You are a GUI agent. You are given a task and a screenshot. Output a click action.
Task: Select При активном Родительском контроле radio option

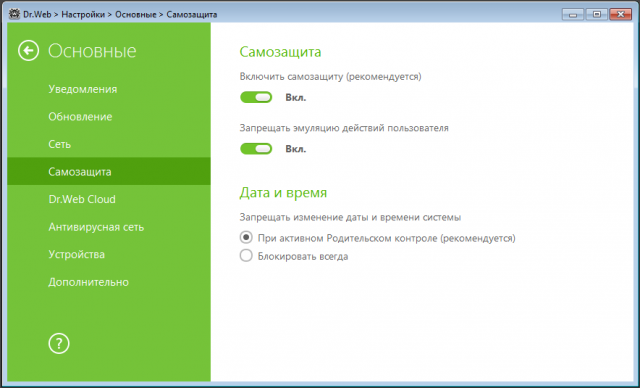pos(246,237)
